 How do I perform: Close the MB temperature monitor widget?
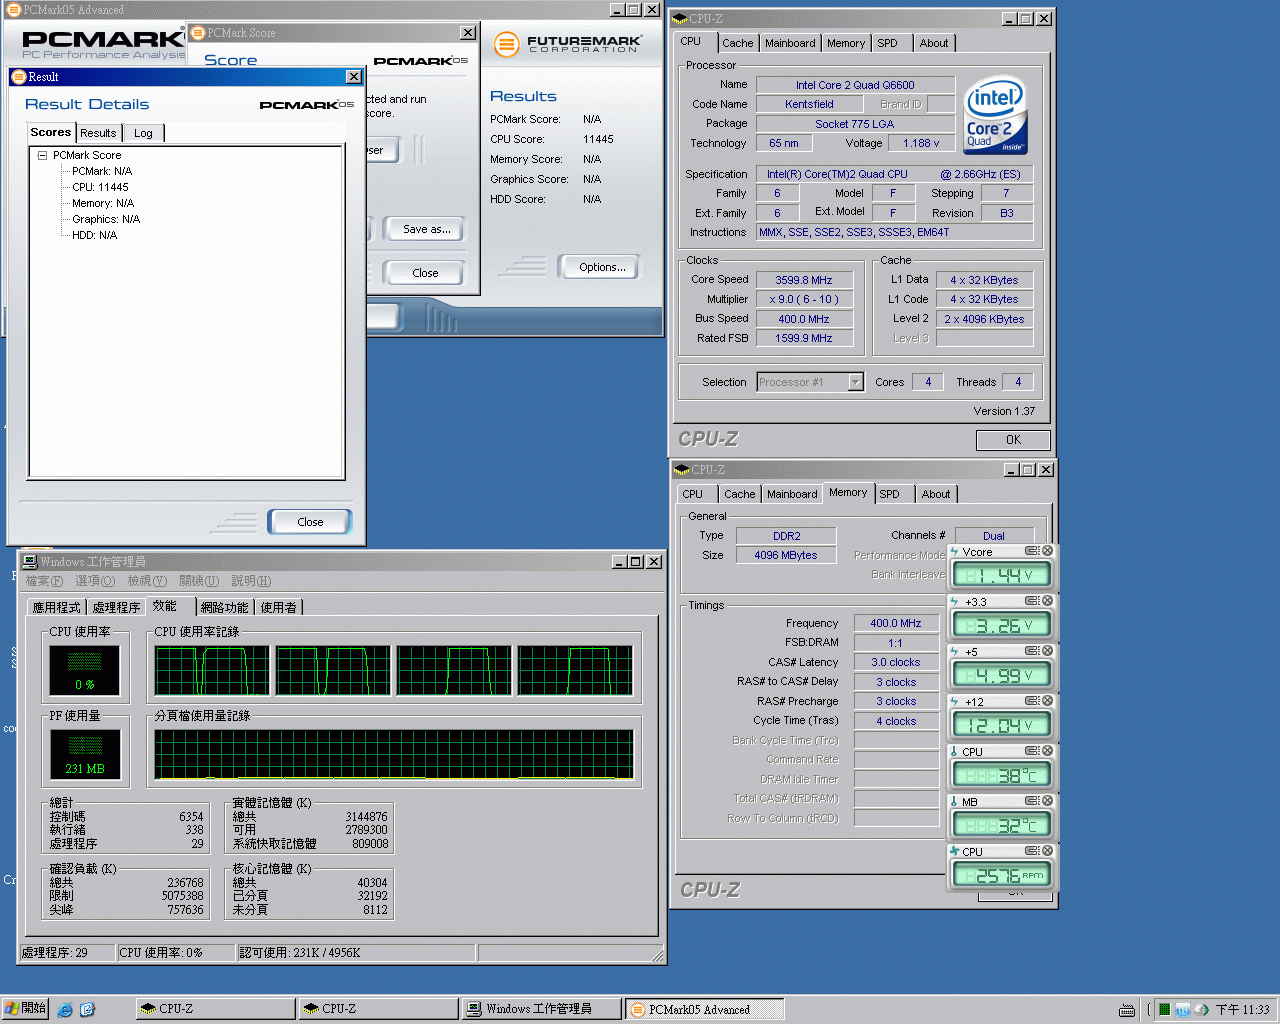pos(1047,801)
